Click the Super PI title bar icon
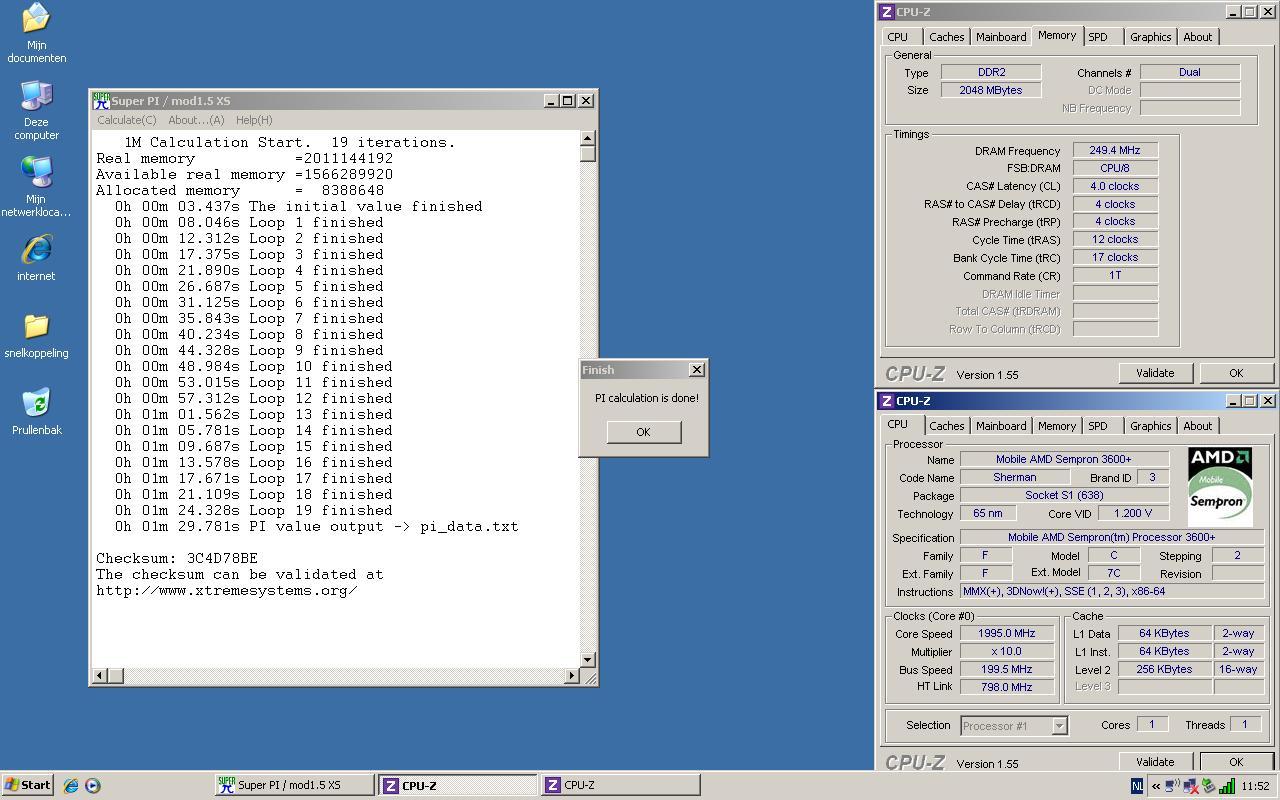 [x=101, y=100]
